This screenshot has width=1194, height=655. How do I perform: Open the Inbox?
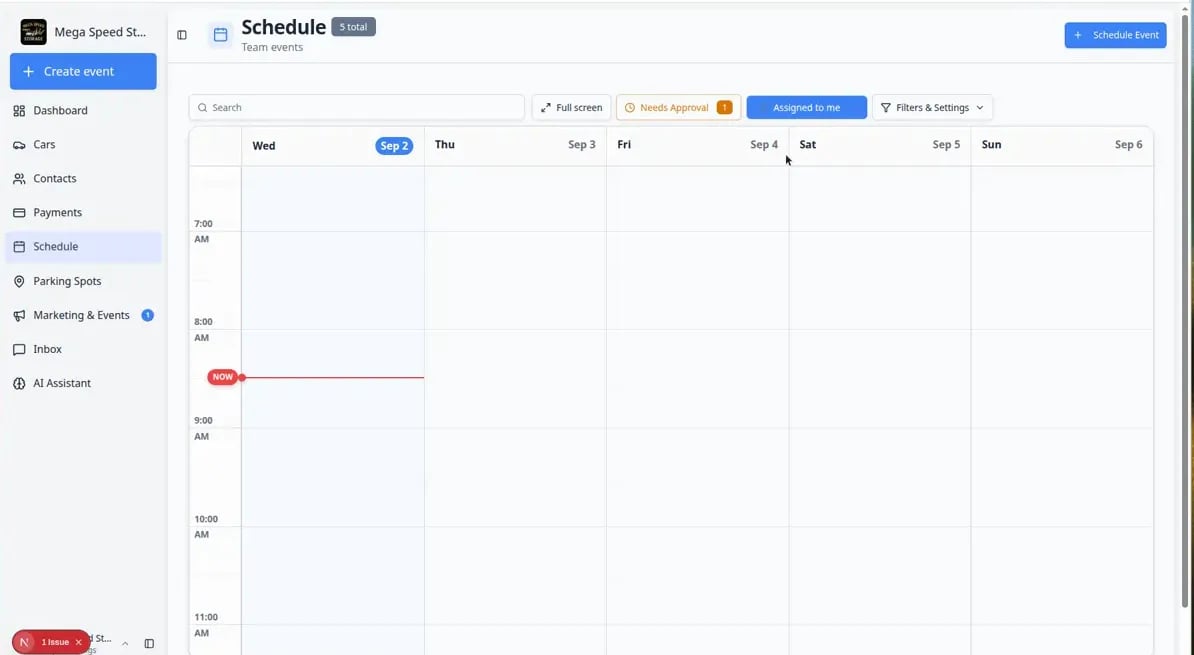[x=83, y=350]
